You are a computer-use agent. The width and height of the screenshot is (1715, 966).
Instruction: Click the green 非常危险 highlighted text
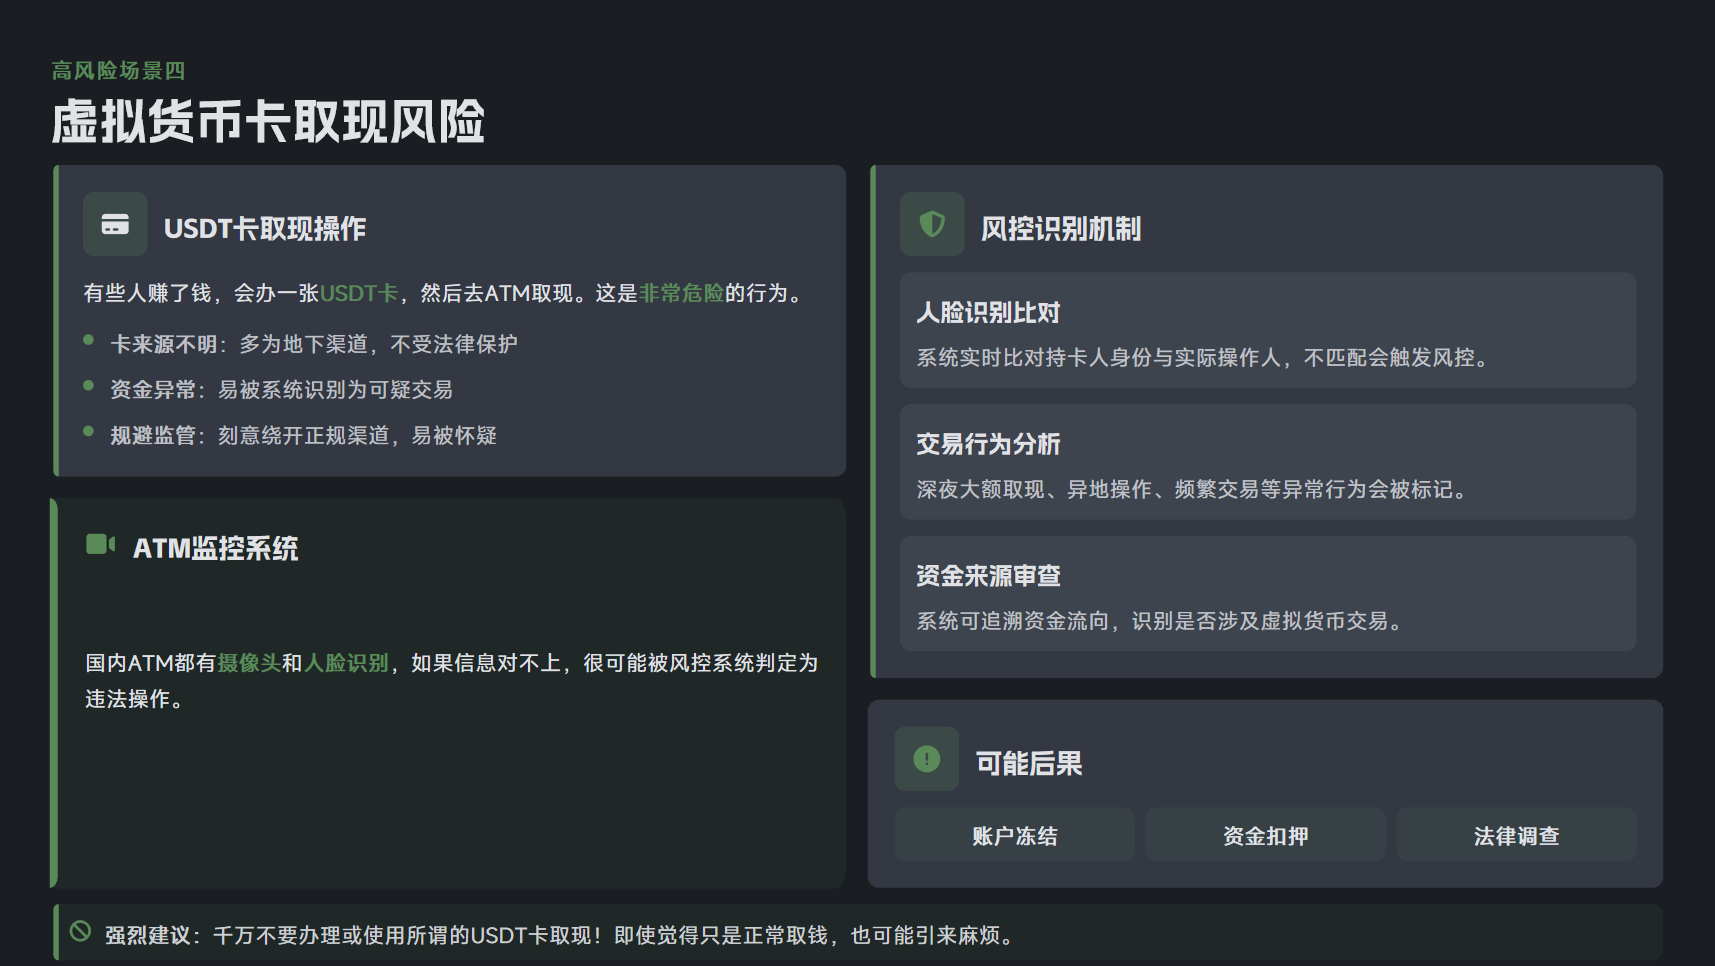pyautogui.click(x=681, y=293)
